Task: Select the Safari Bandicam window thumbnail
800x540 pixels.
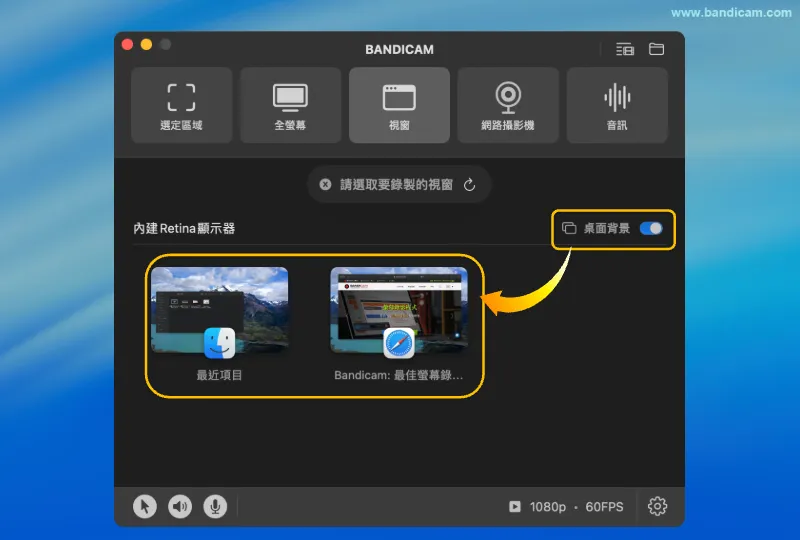Action: (399, 310)
